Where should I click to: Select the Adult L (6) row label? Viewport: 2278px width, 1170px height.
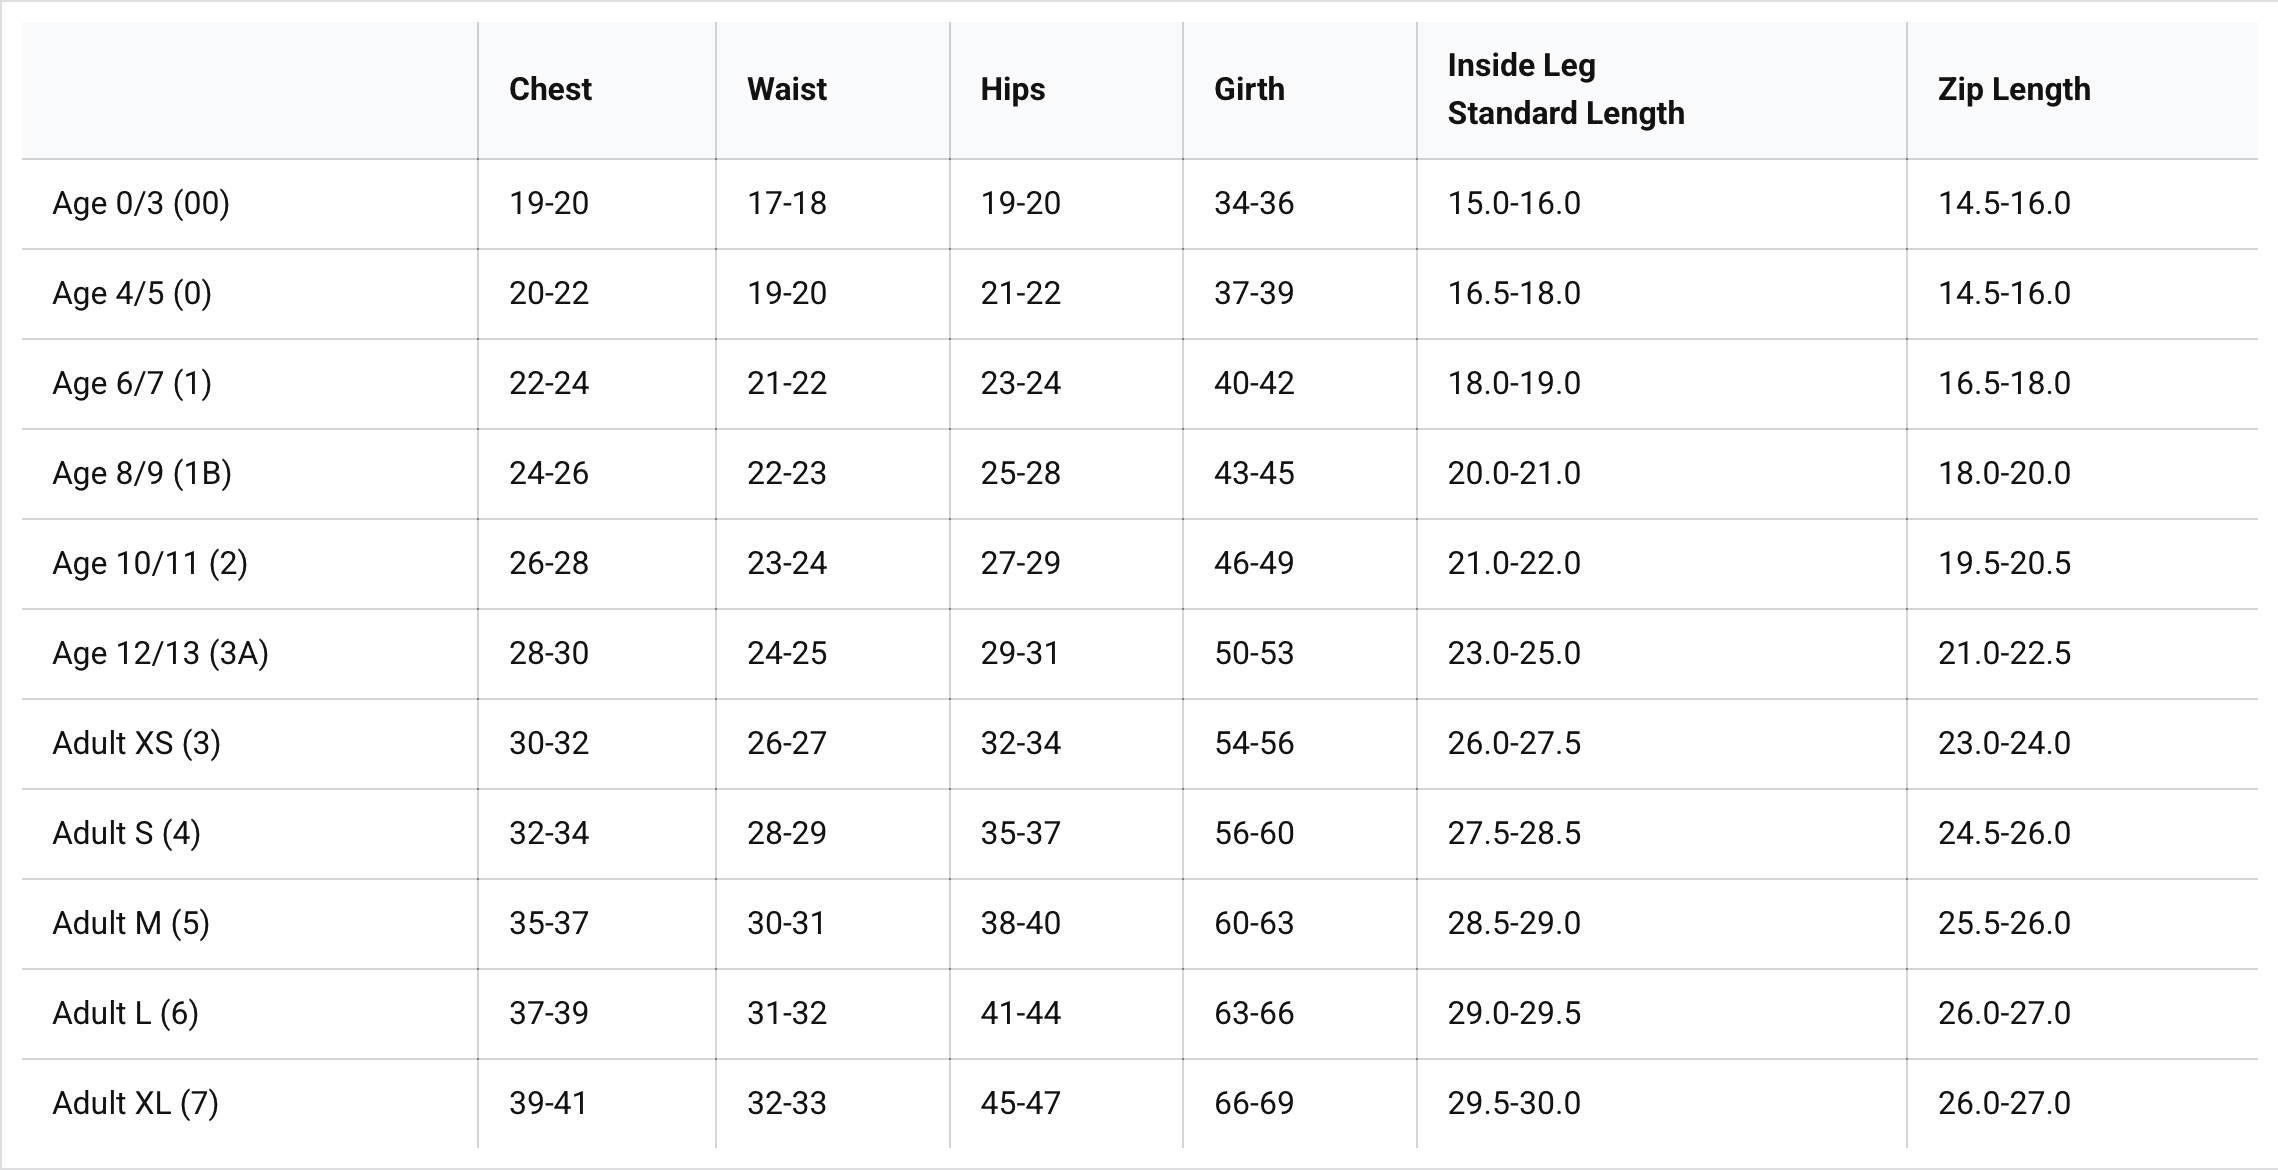[125, 1014]
